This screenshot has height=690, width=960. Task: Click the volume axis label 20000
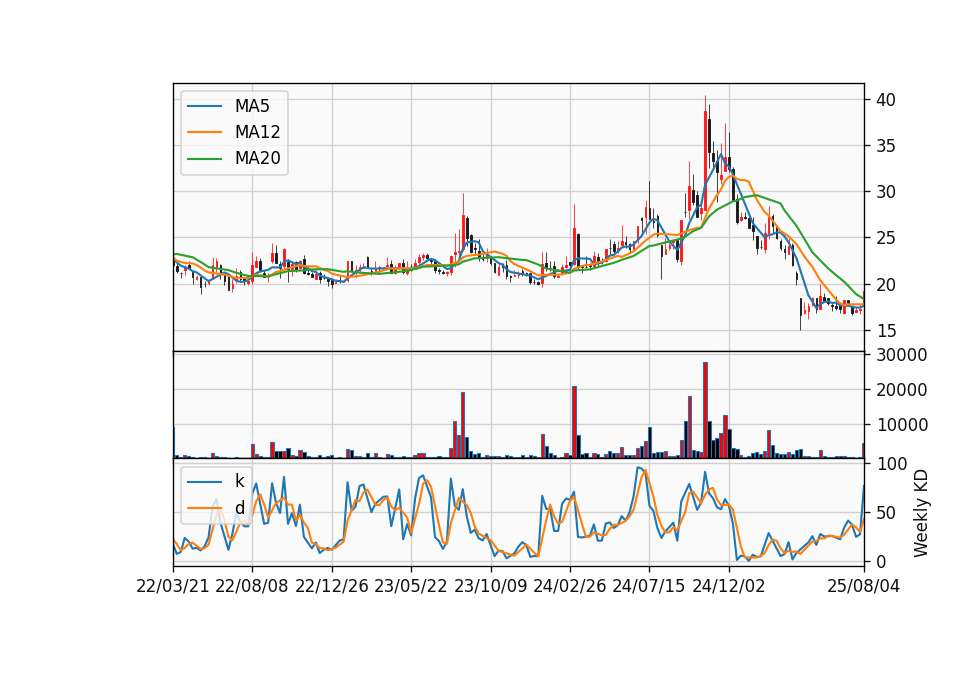(x=901, y=390)
